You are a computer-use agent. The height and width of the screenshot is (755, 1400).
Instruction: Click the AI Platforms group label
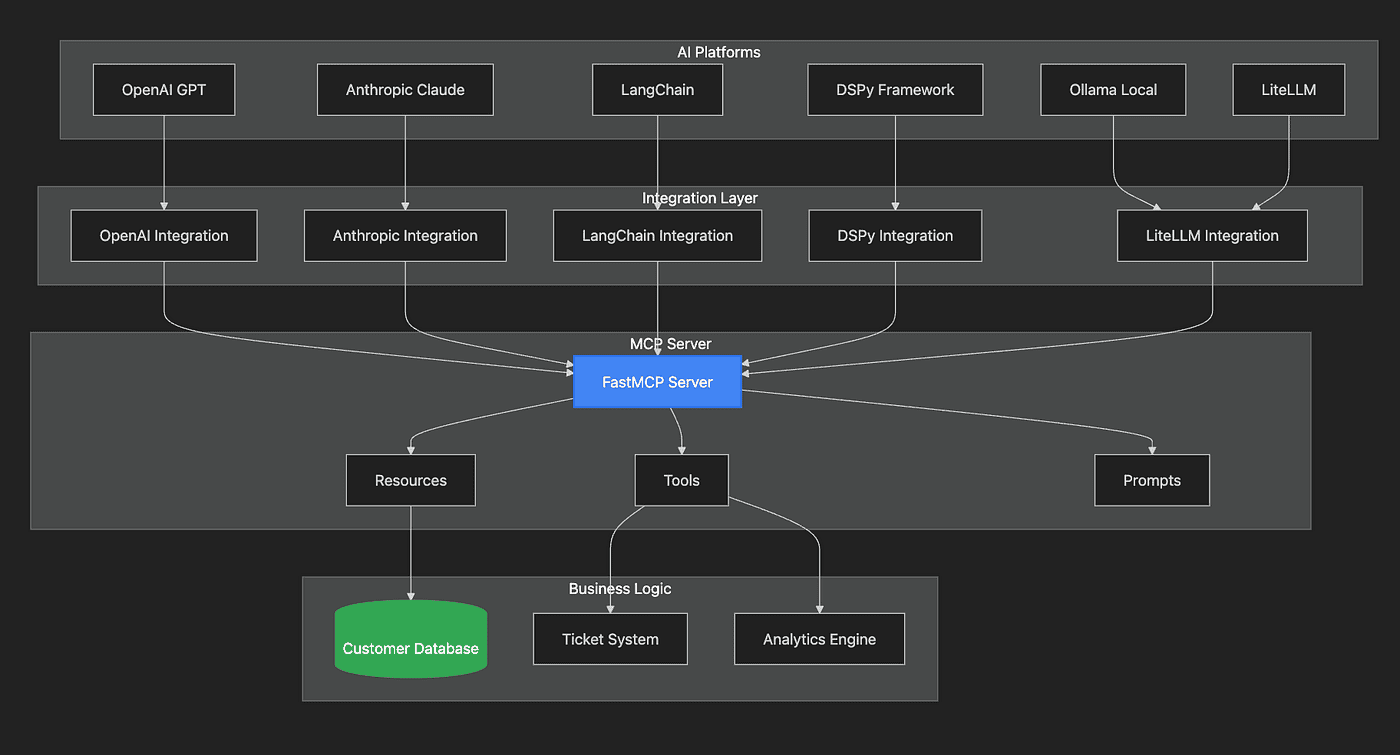point(718,52)
